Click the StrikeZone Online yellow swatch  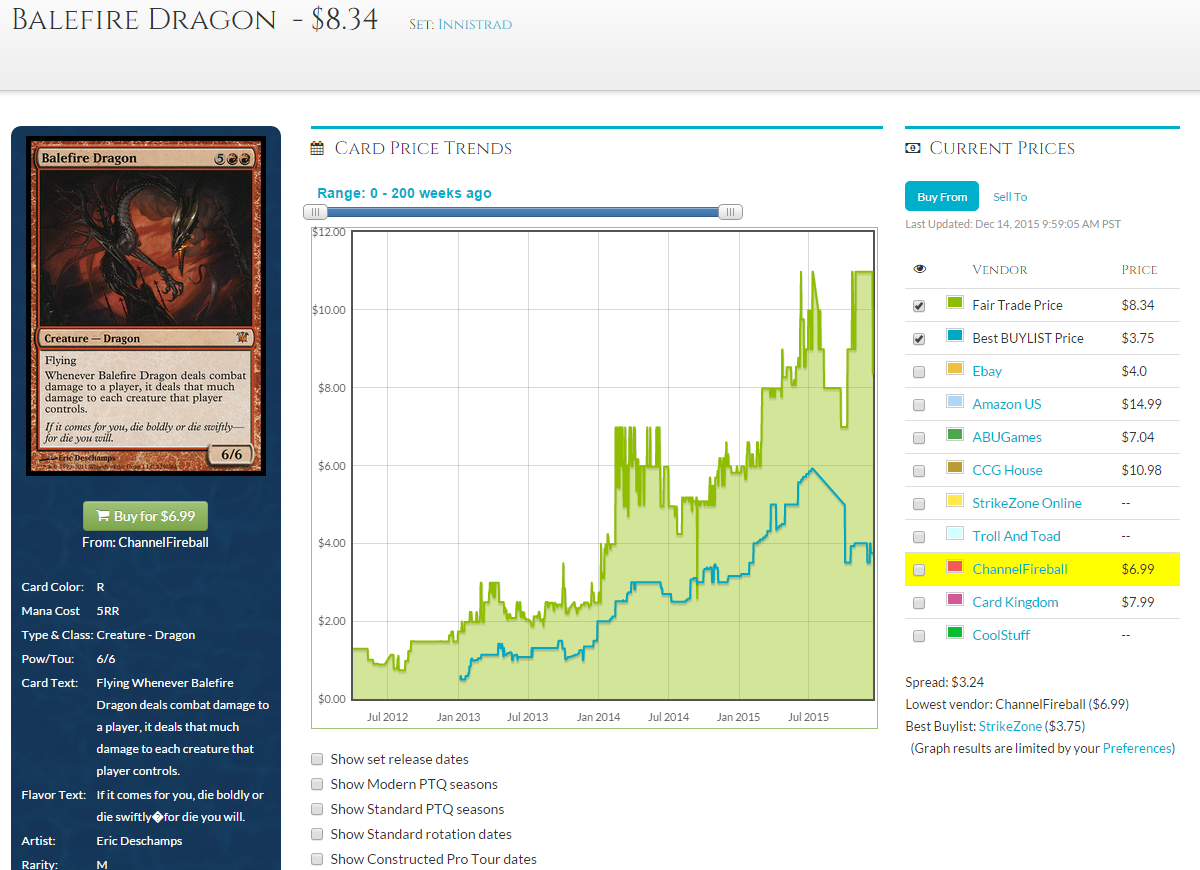pyautogui.click(x=955, y=501)
